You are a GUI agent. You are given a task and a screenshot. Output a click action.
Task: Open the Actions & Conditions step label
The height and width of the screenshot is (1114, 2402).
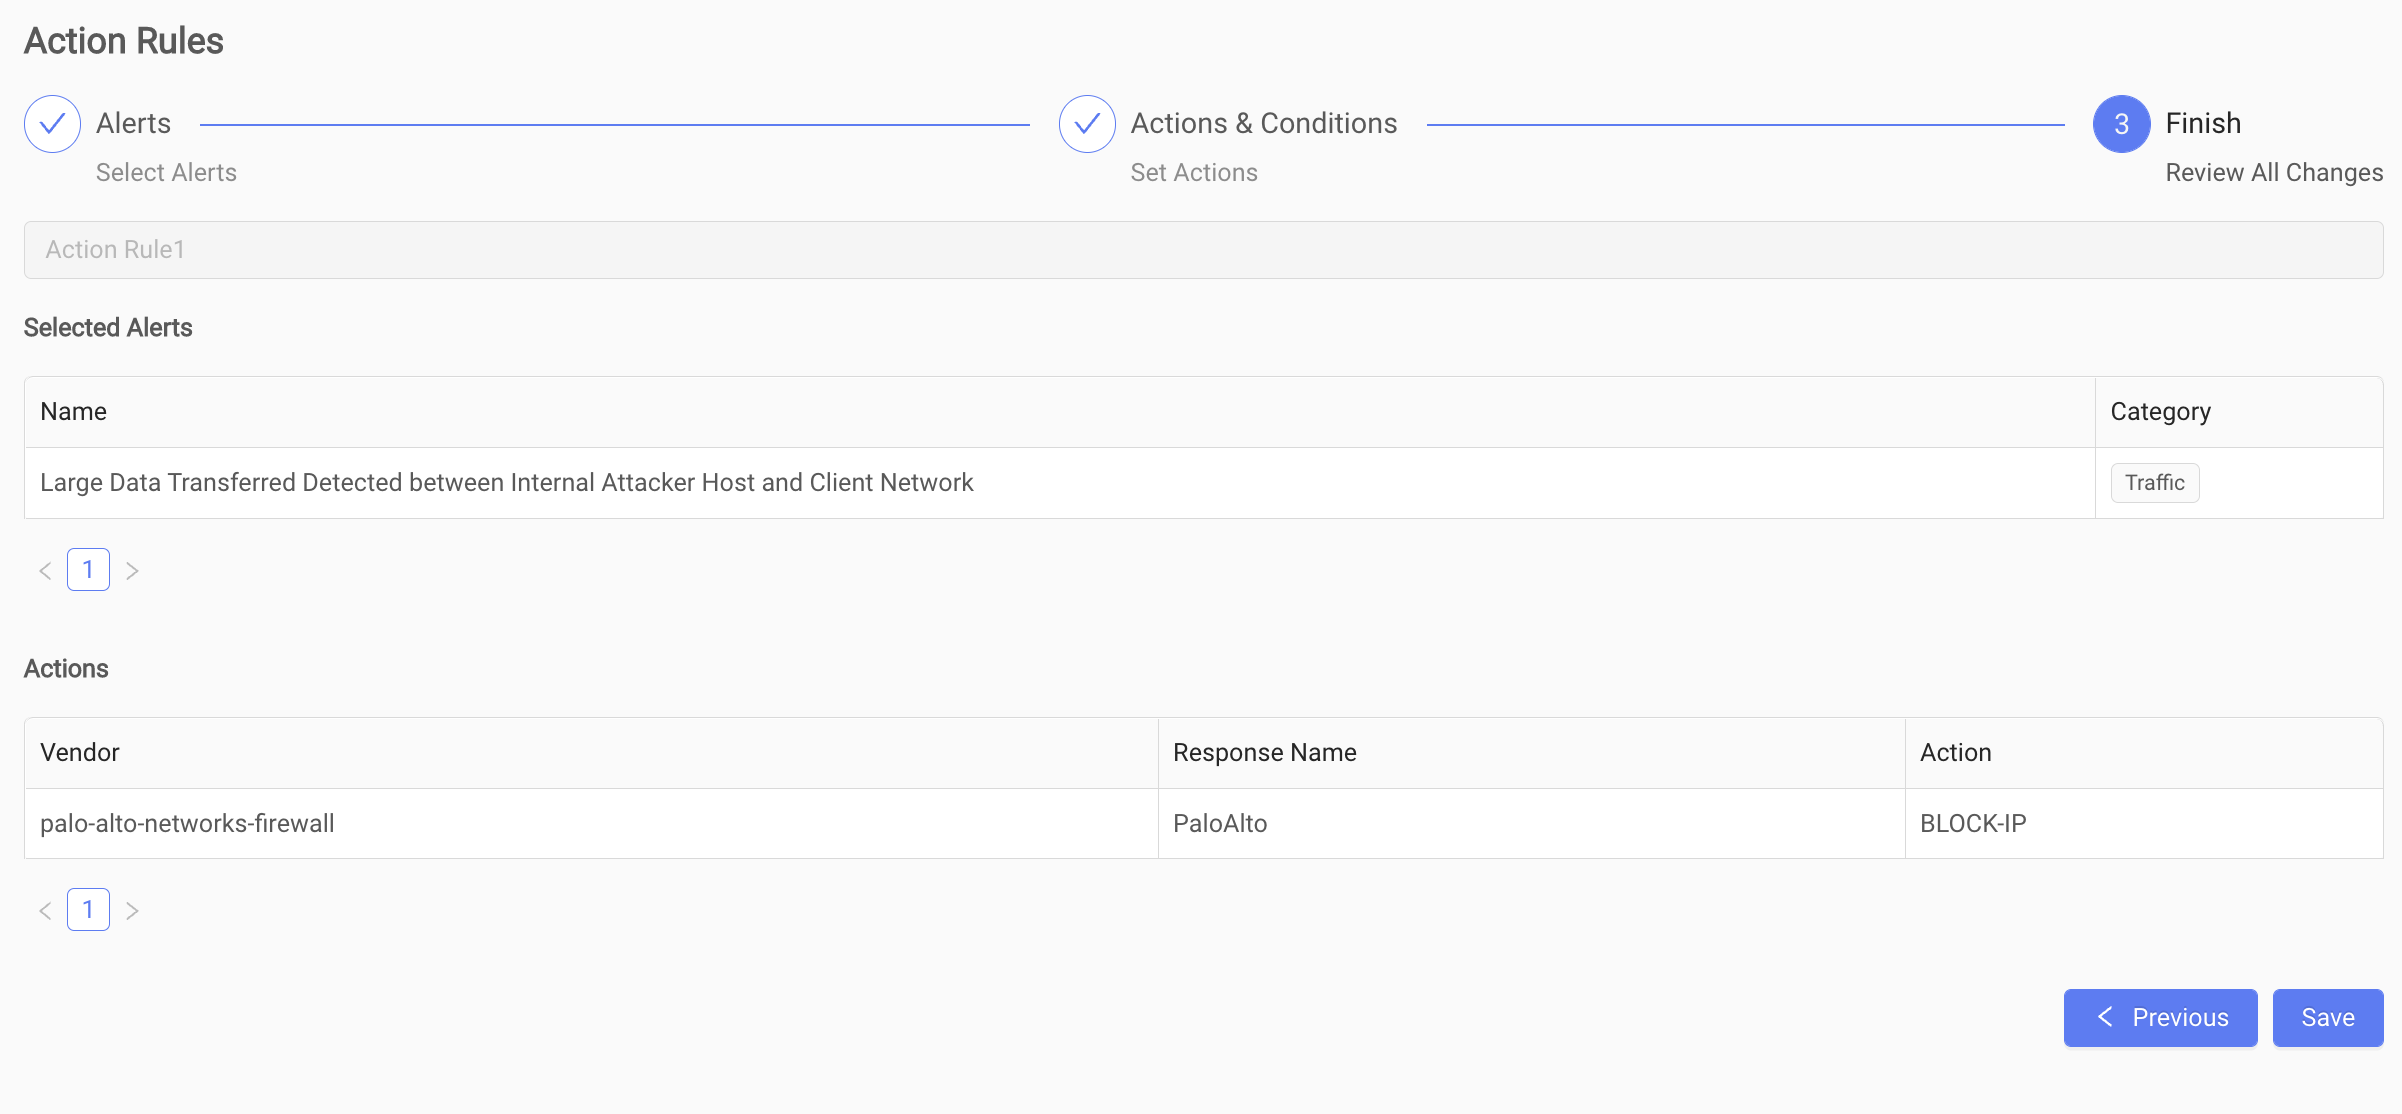click(1264, 123)
